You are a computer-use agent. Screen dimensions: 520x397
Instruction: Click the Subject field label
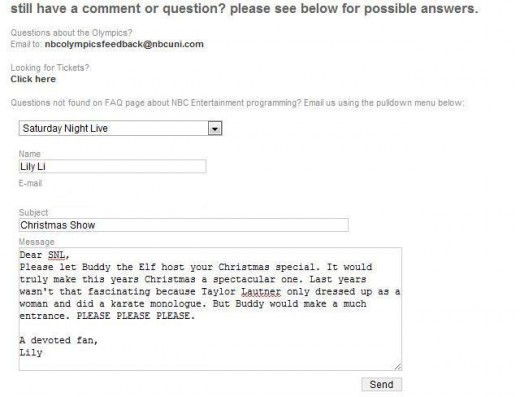pyautogui.click(x=33, y=213)
